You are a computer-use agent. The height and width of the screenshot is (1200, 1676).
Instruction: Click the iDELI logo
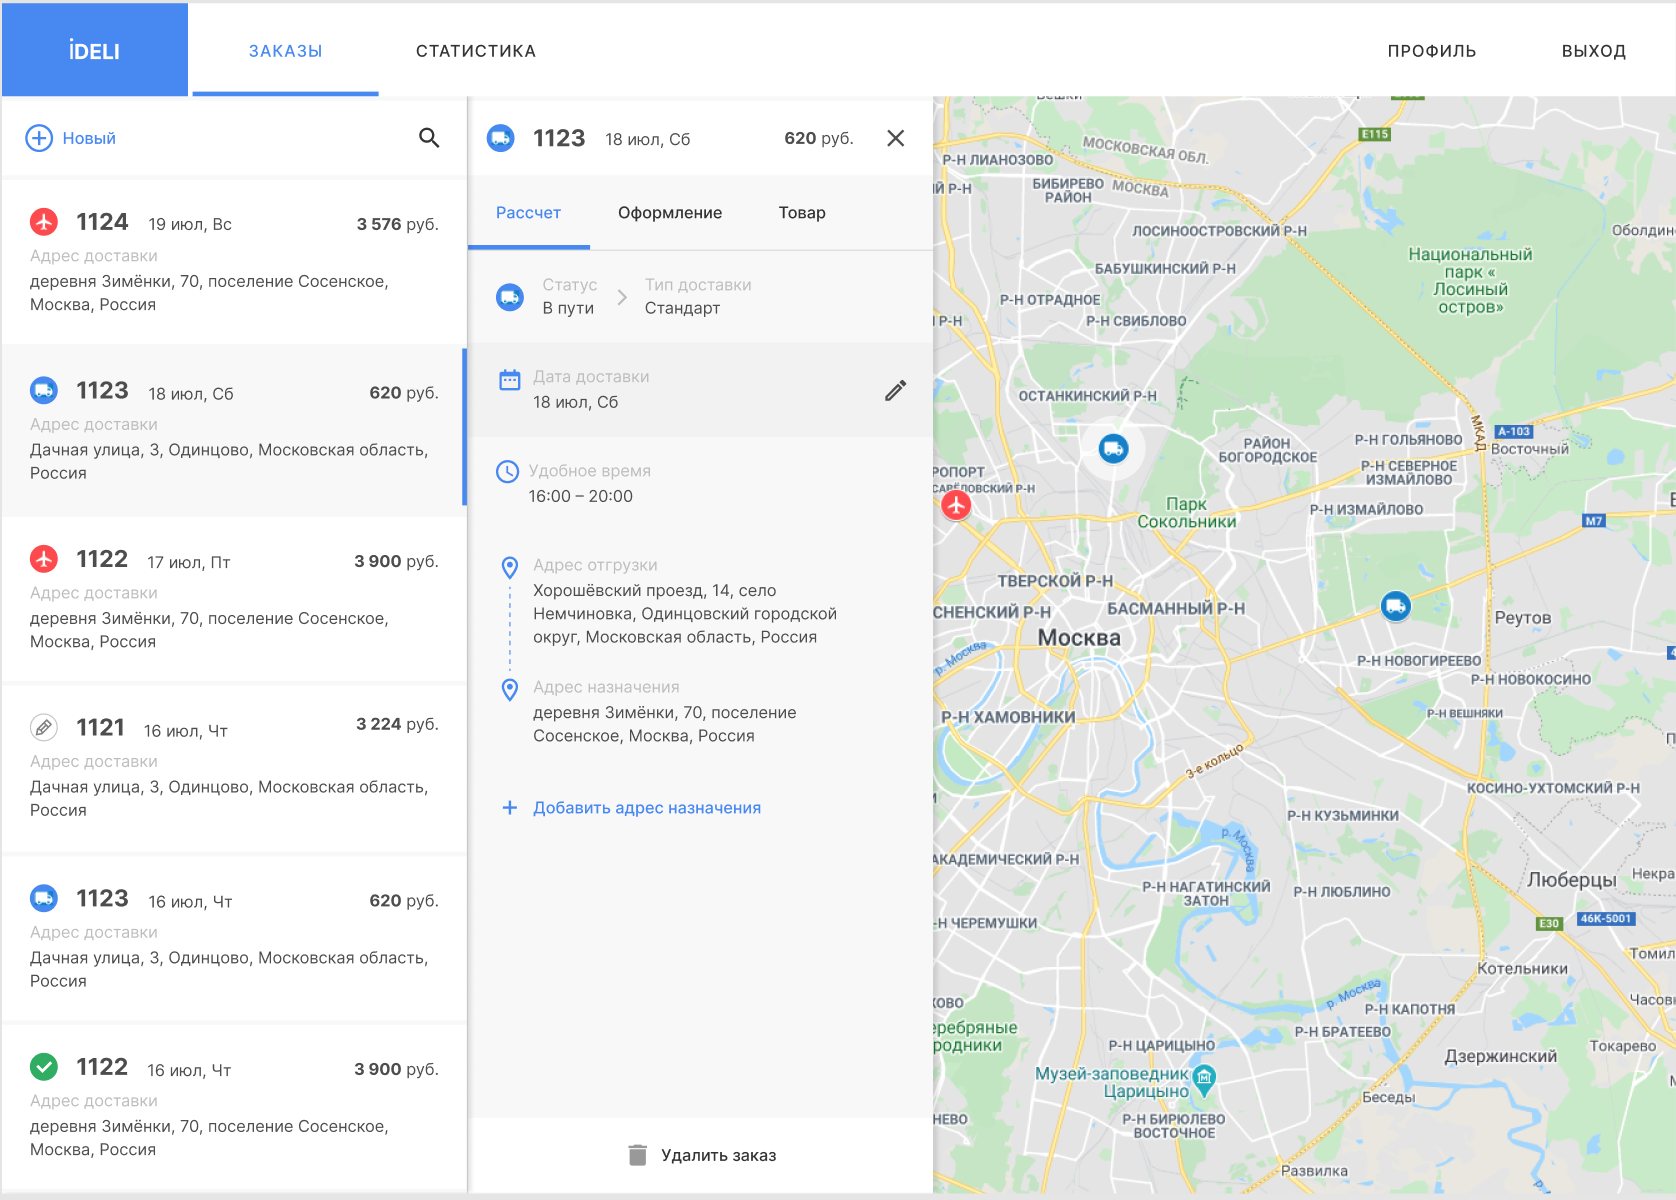point(94,51)
